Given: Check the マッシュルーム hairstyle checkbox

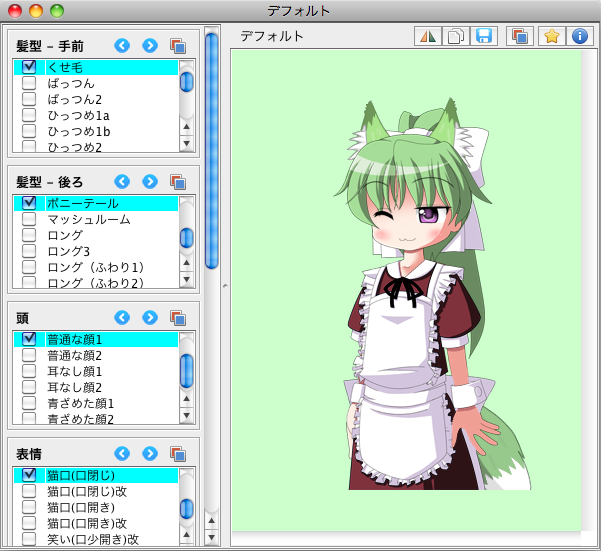Looking at the screenshot, I should click(29, 219).
